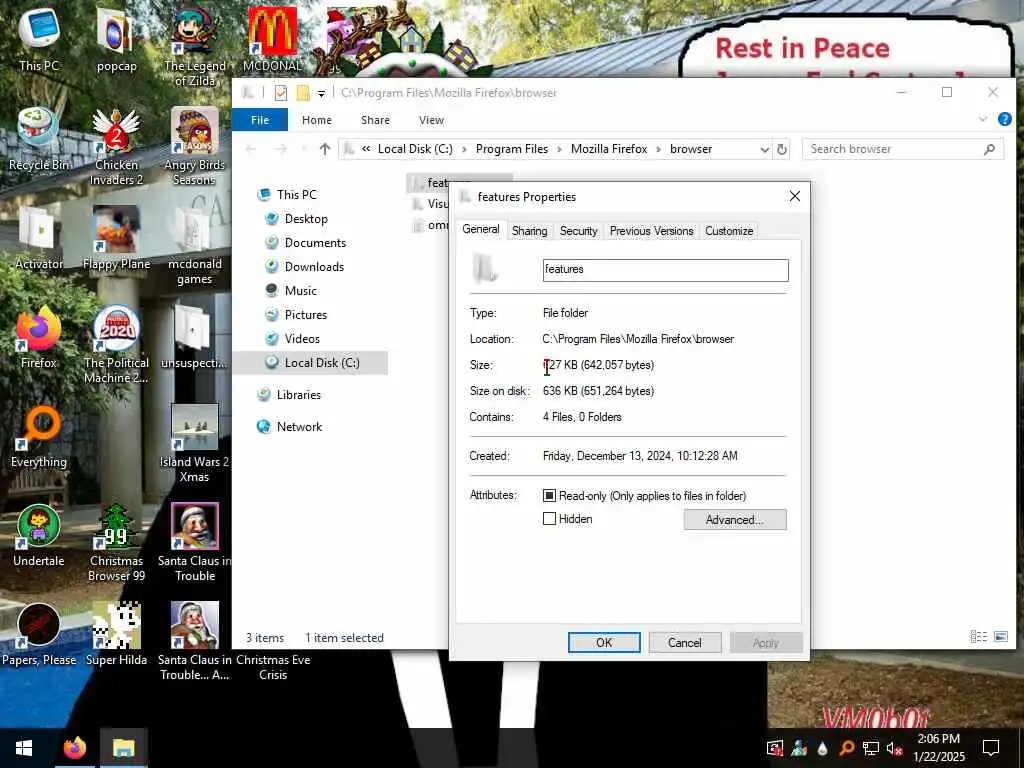
Task: Click the Search browser box
Action: click(x=903, y=150)
